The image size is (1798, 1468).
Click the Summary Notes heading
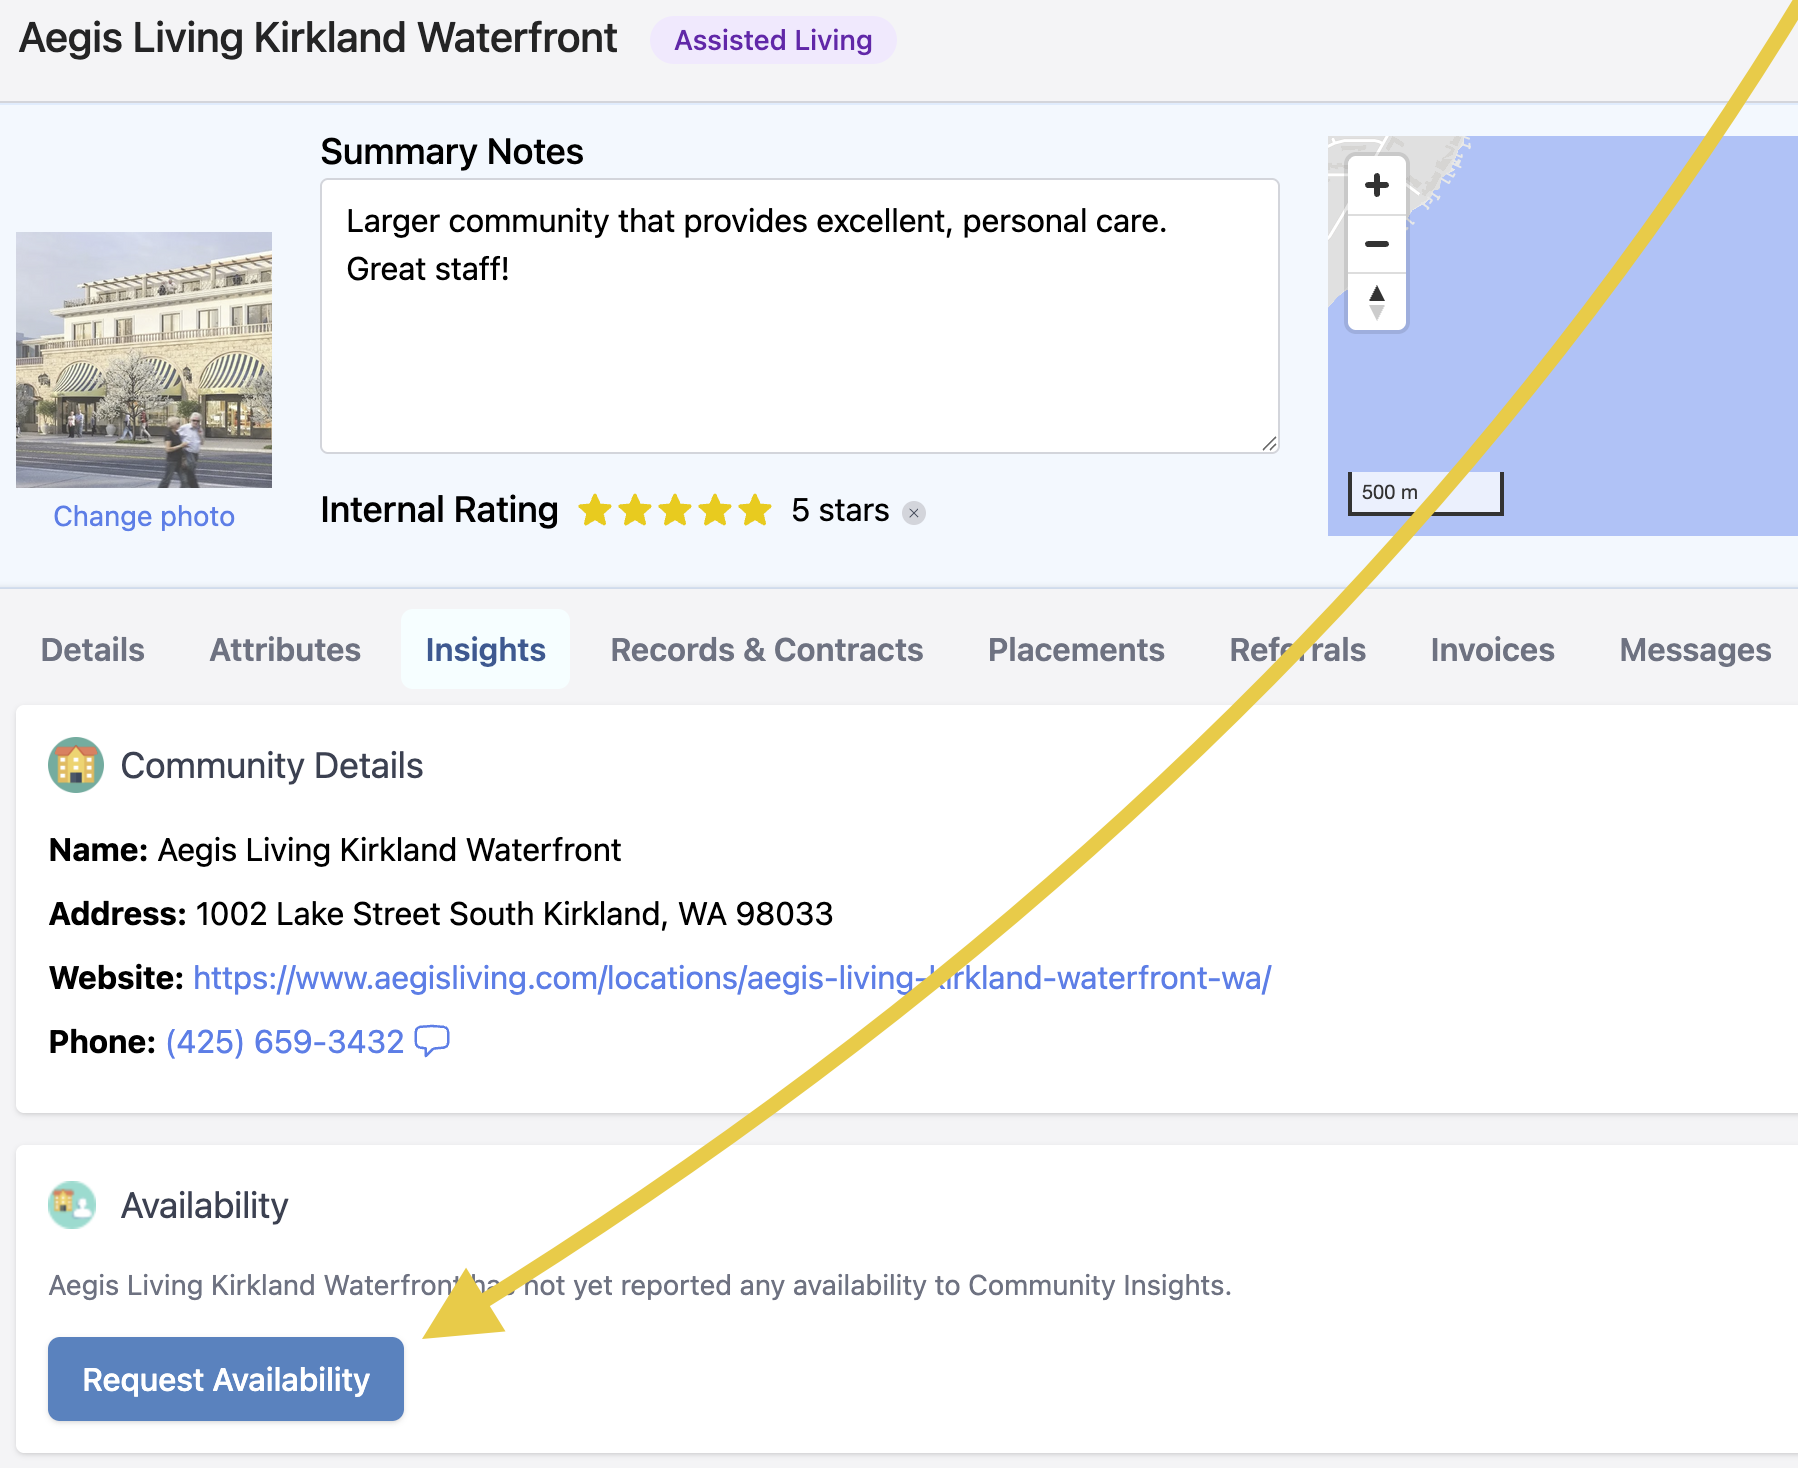tap(452, 152)
